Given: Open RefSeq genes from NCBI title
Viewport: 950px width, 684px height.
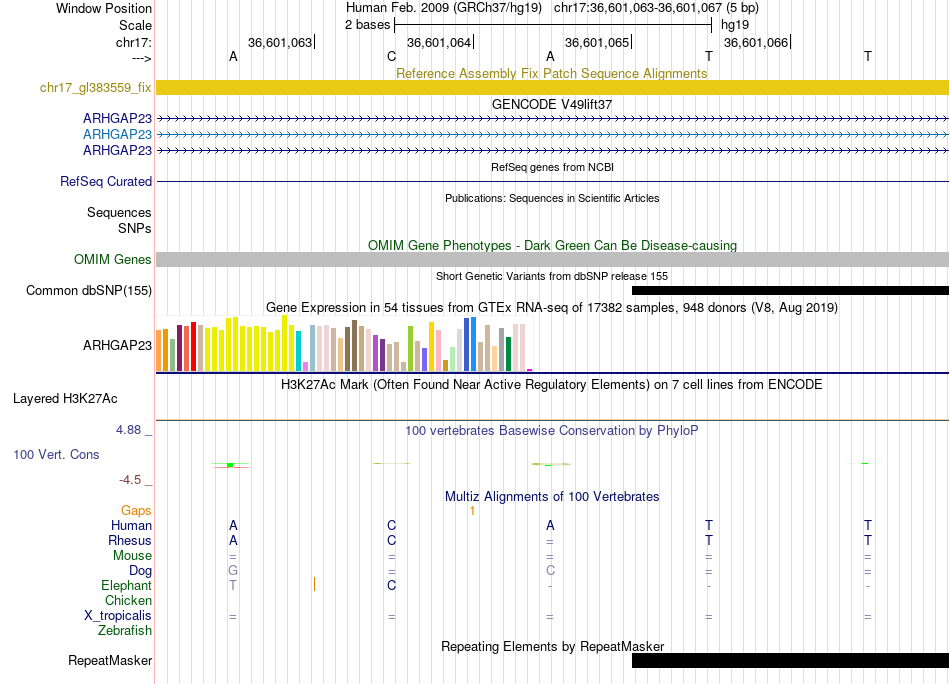Looking at the screenshot, I should pyautogui.click(x=552, y=167).
